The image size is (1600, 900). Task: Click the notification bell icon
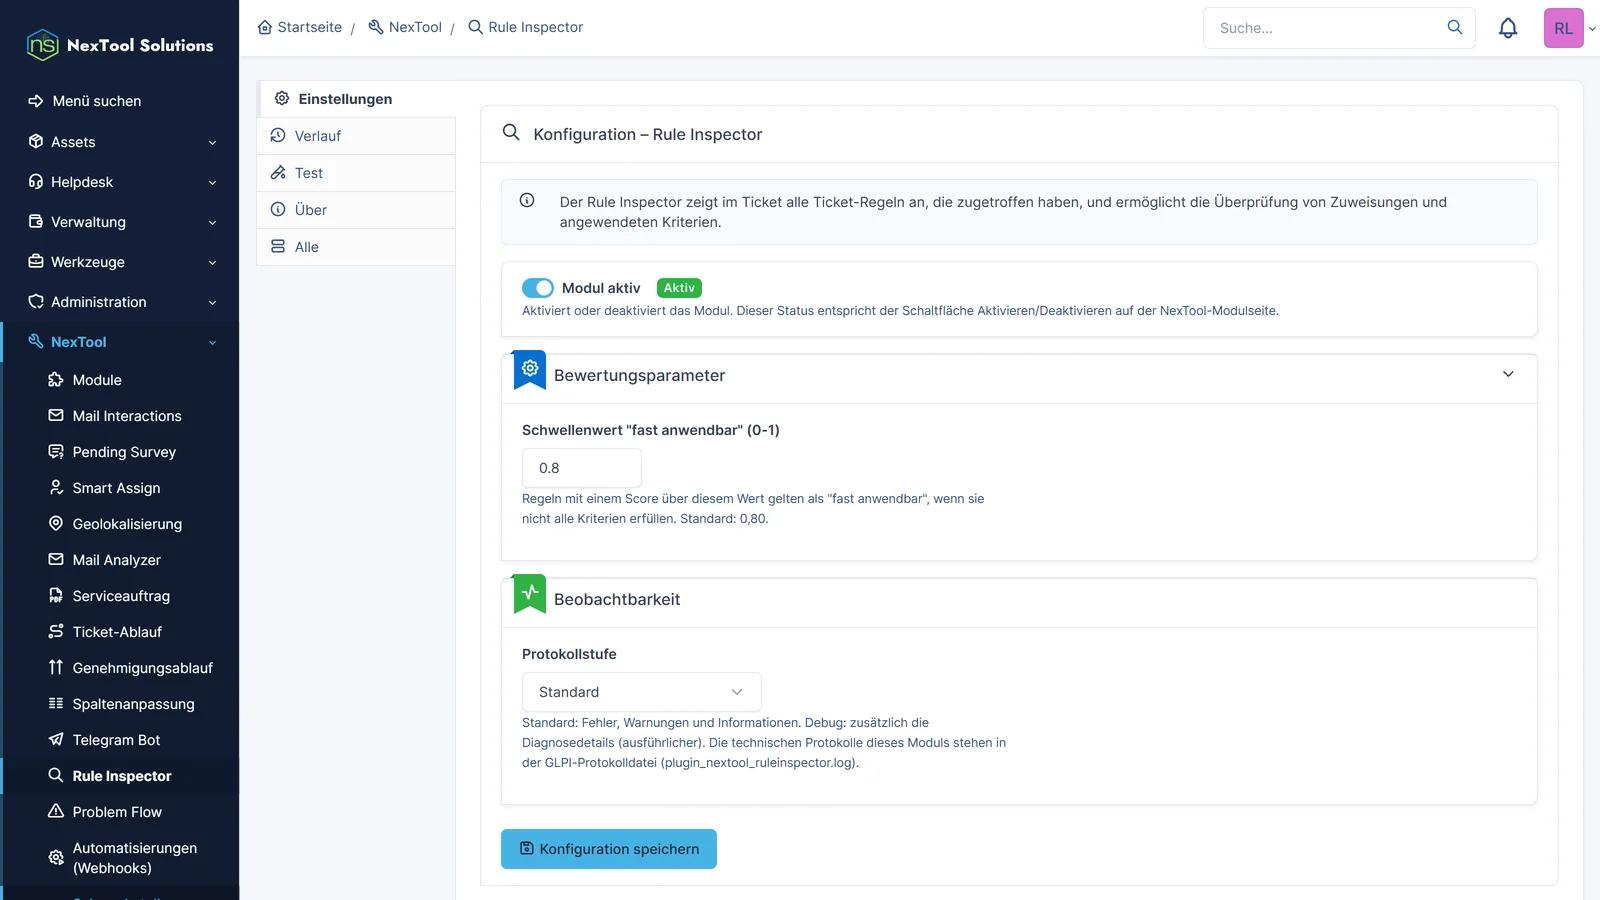click(x=1508, y=28)
